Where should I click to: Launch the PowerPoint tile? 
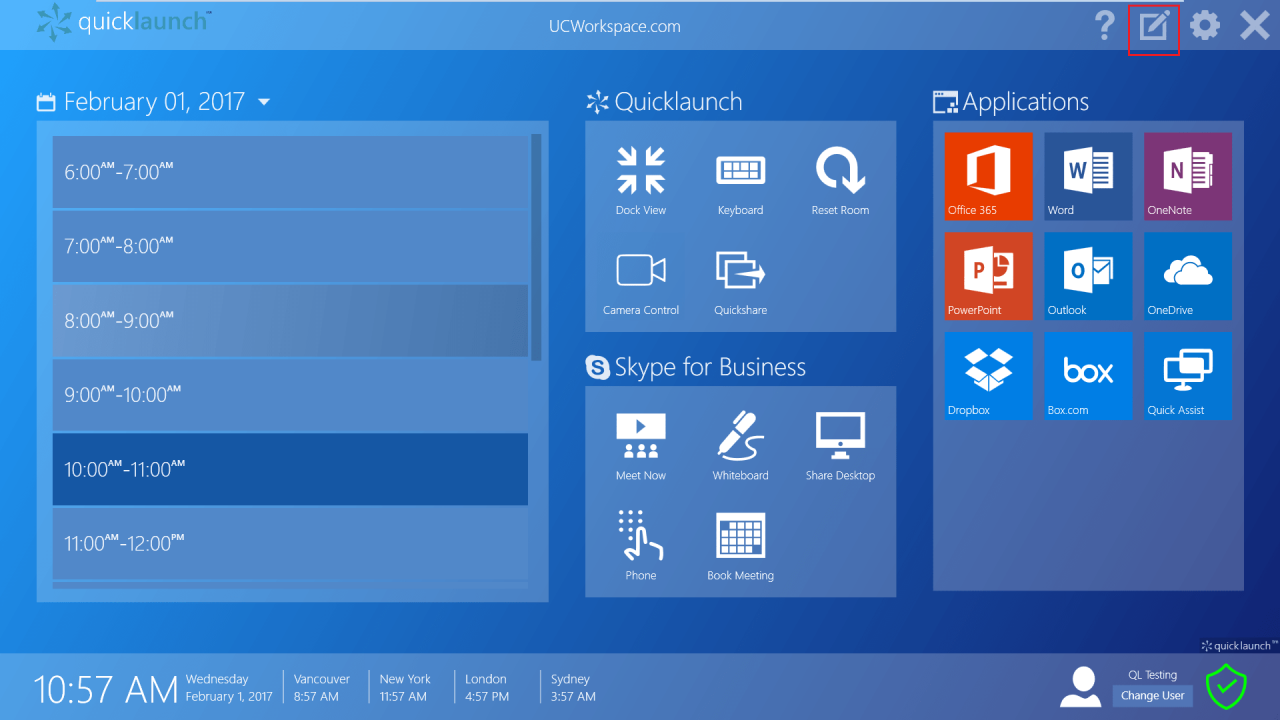tap(989, 276)
